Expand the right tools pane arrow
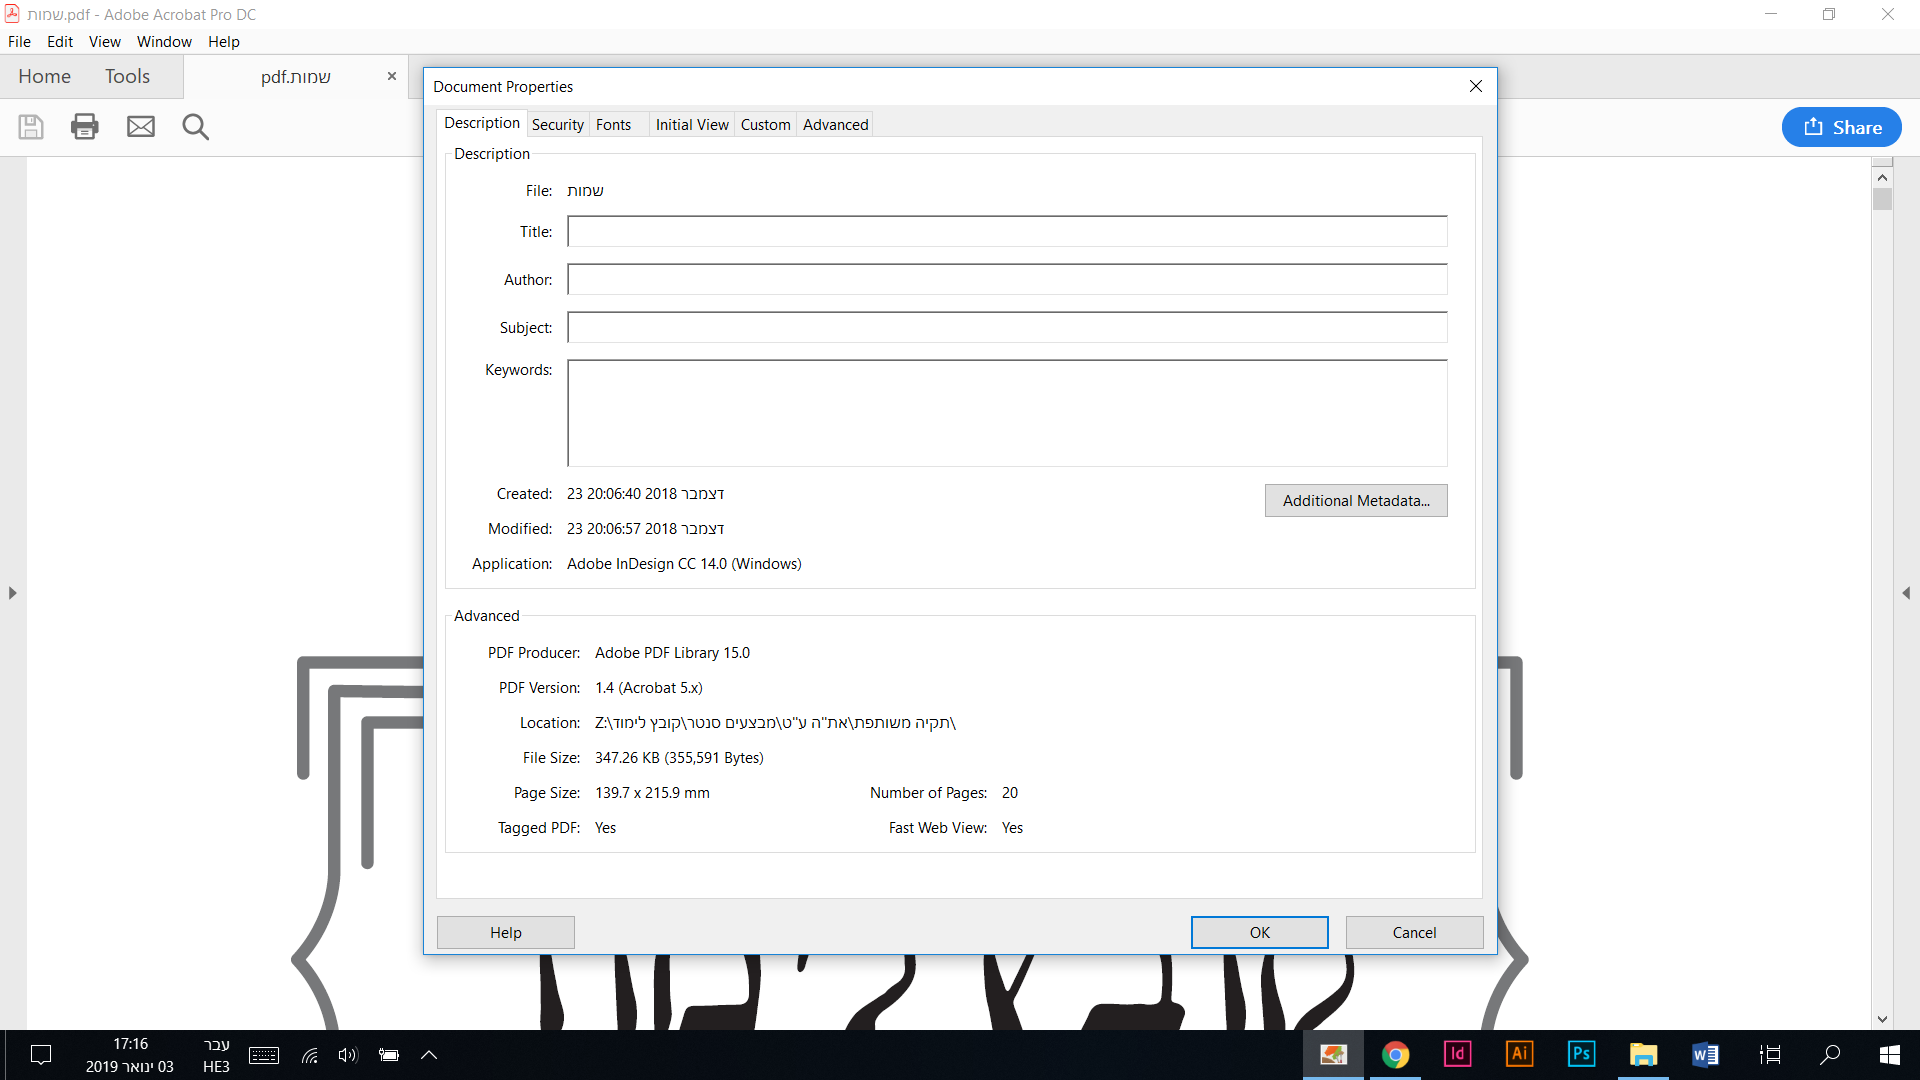Viewport: 1920px width, 1080px height. click(1906, 593)
